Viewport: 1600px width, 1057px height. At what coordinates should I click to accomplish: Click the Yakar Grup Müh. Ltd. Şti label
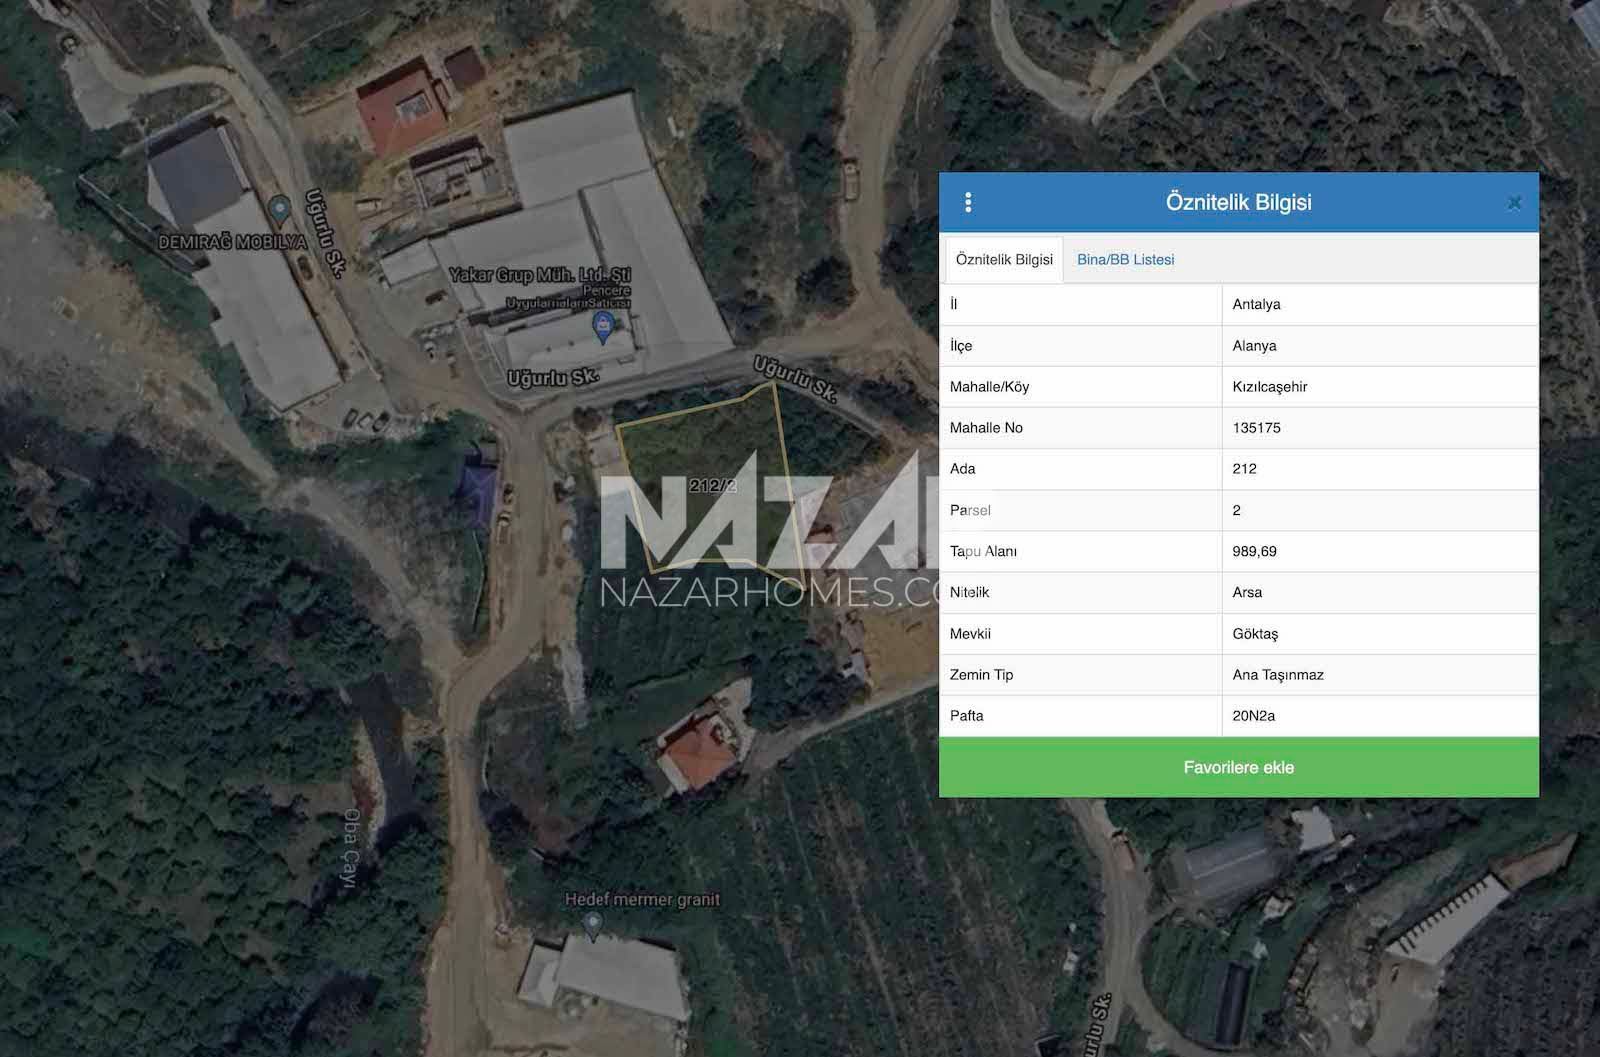tap(540, 275)
